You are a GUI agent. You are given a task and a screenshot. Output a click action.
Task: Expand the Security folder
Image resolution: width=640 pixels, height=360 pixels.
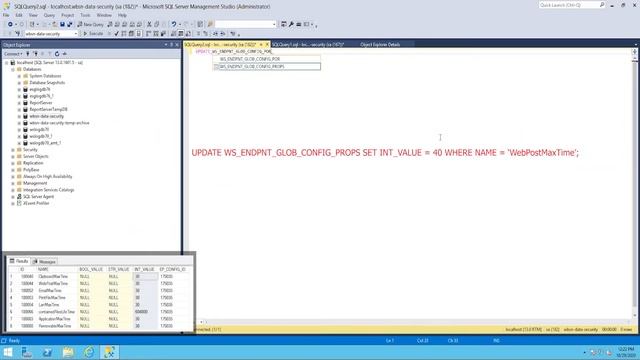[13, 150]
